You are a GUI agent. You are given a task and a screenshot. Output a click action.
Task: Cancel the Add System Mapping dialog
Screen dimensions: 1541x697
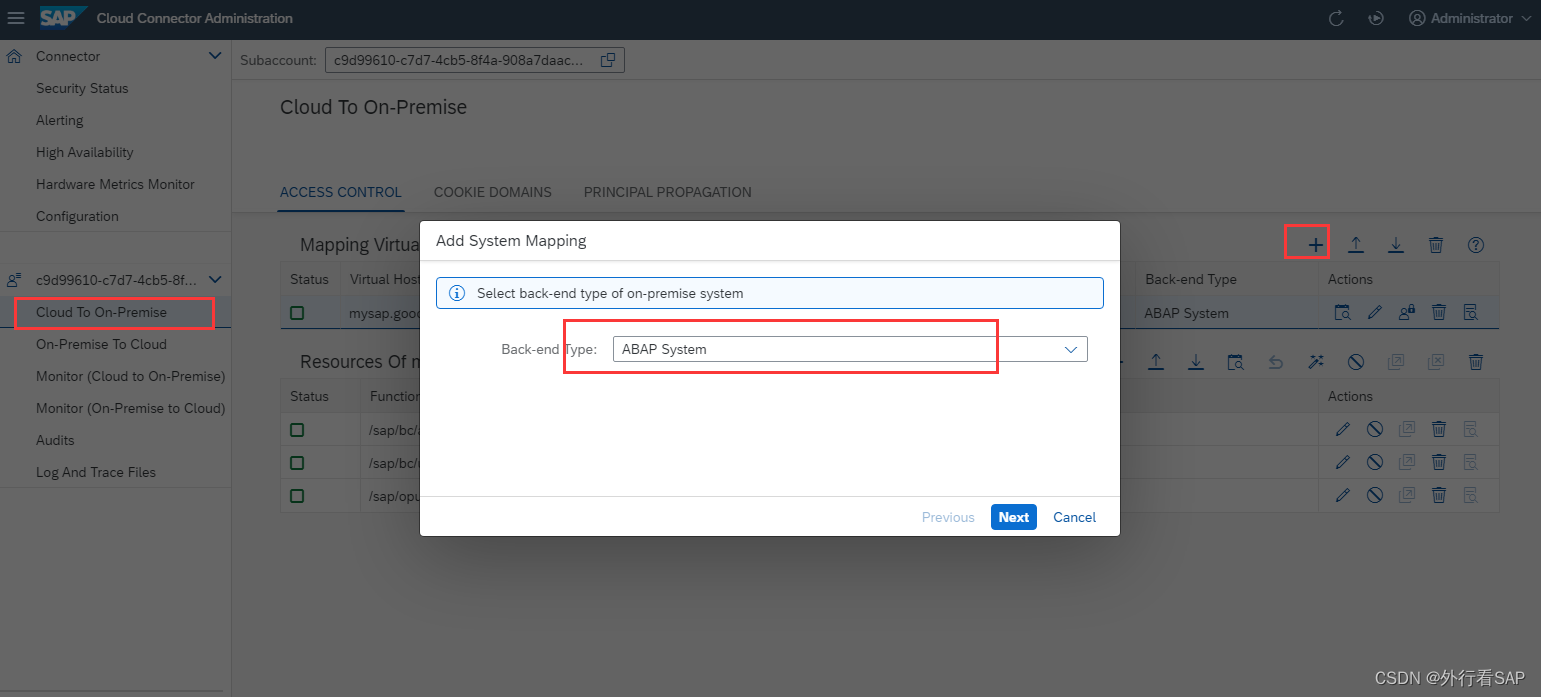(x=1075, y=517)
